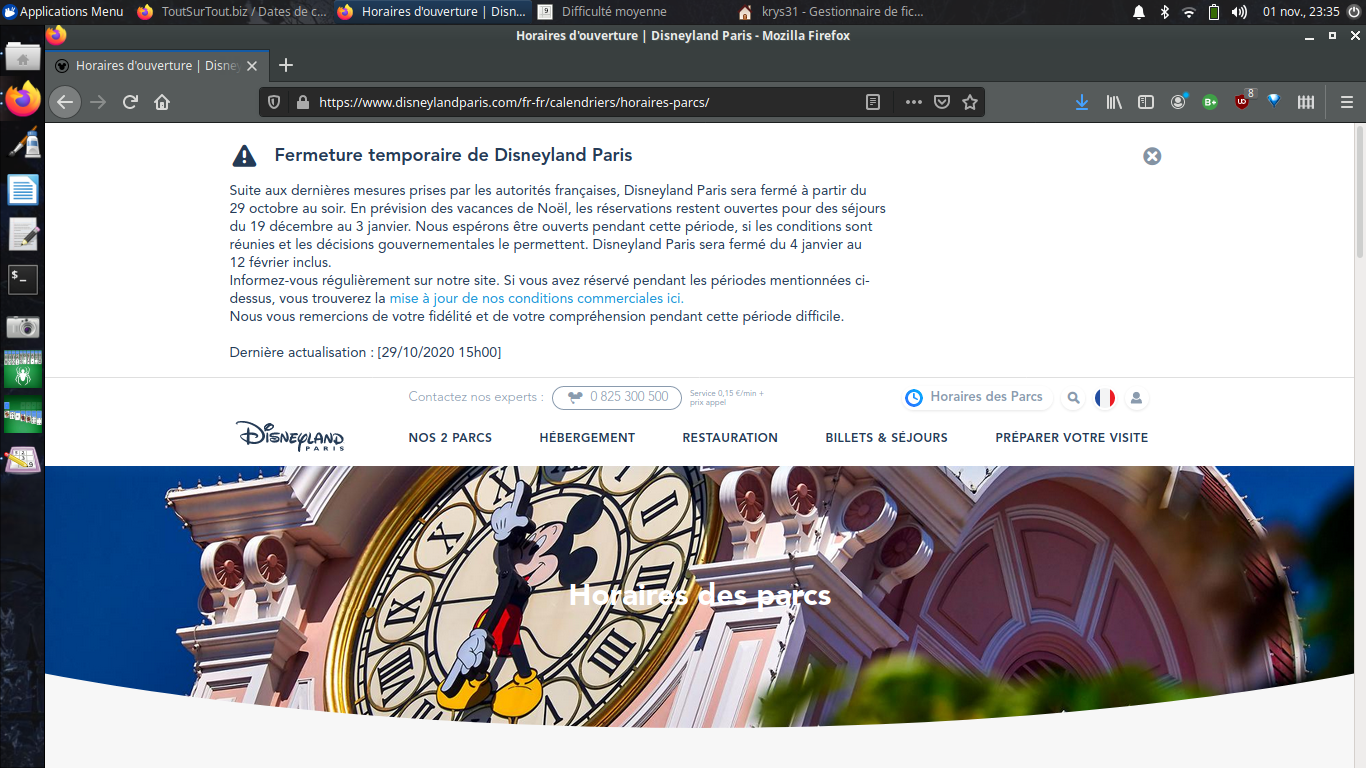The width and height of the screenshot is (1366, 768).
Task: Reload the current page
Action: click(130, 102)
